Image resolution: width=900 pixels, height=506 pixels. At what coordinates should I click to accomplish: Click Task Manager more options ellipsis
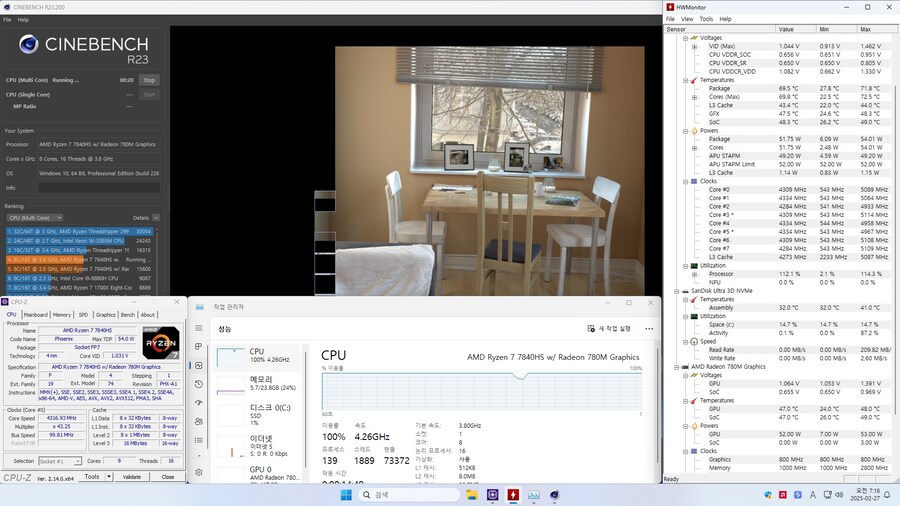coord(649,329)
